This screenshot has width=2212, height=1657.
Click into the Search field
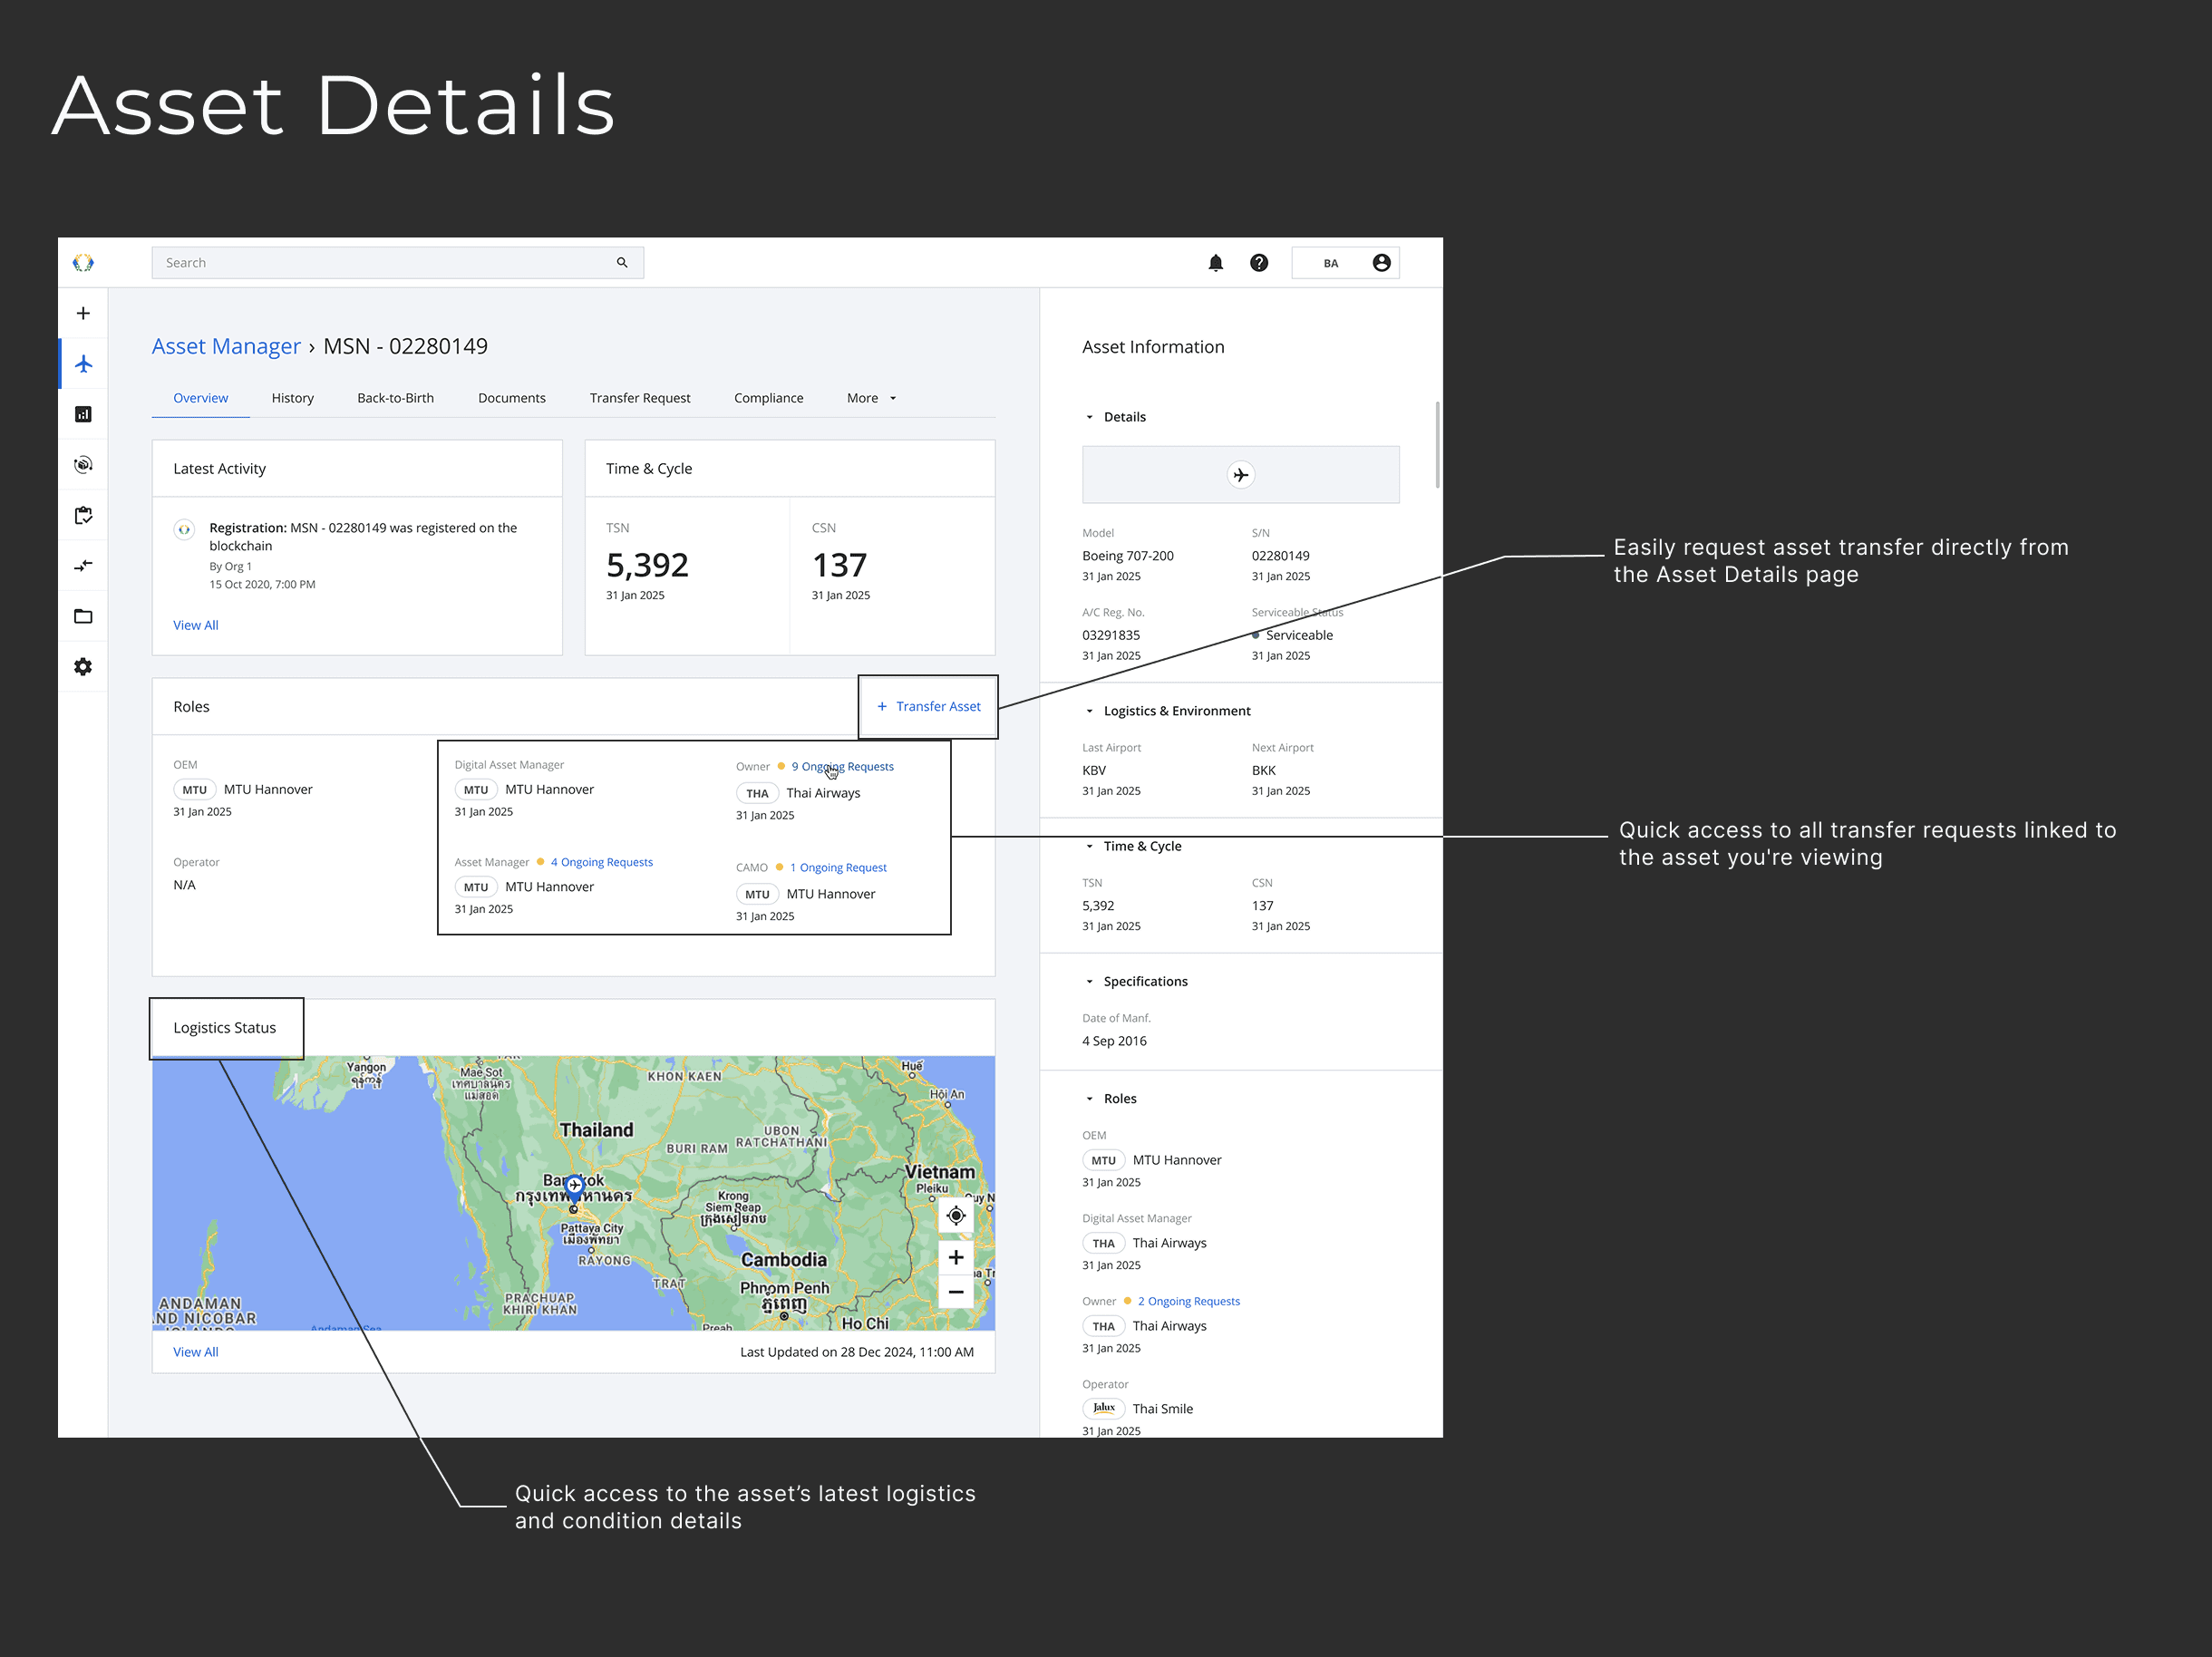pyautogui.click(x=385, y=263)
